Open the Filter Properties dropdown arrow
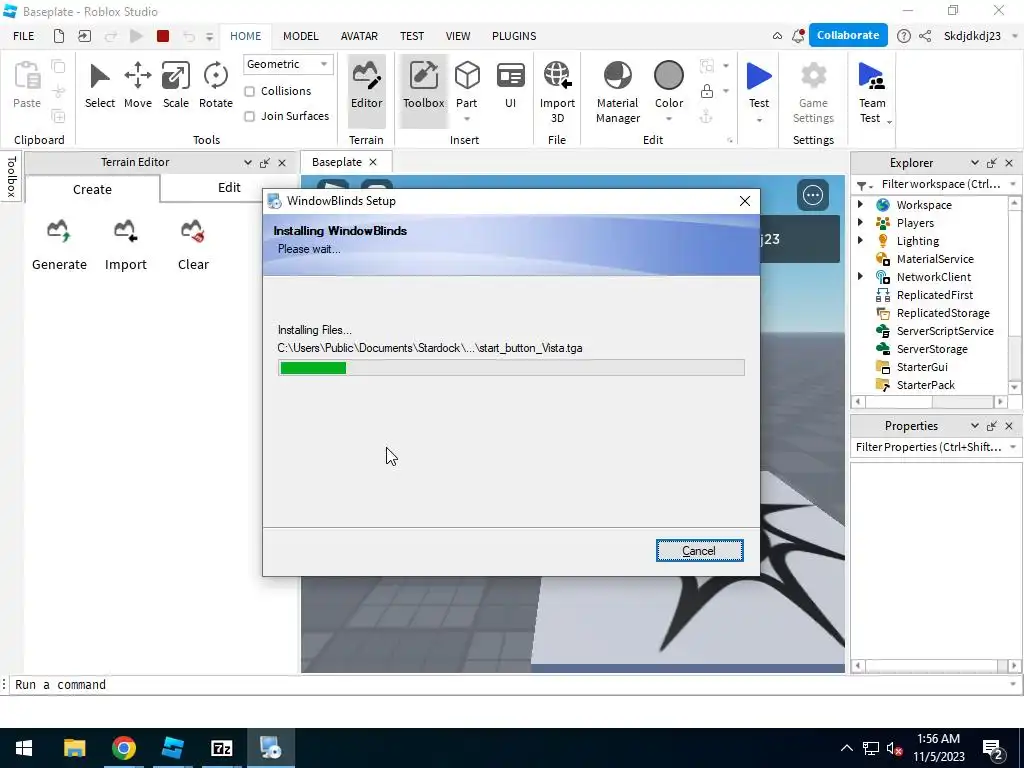 coord(1013,447)
